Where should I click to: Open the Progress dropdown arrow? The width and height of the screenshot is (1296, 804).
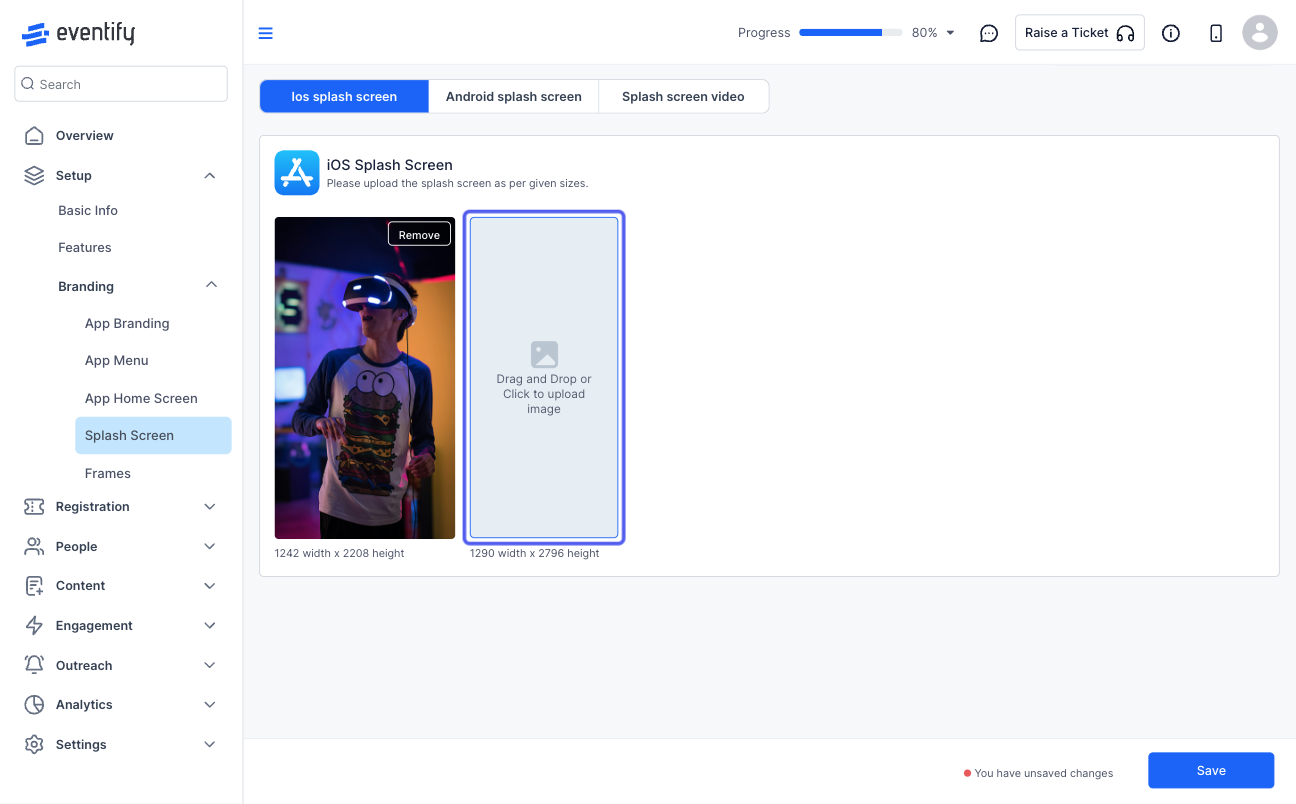[x=950, y=33]
